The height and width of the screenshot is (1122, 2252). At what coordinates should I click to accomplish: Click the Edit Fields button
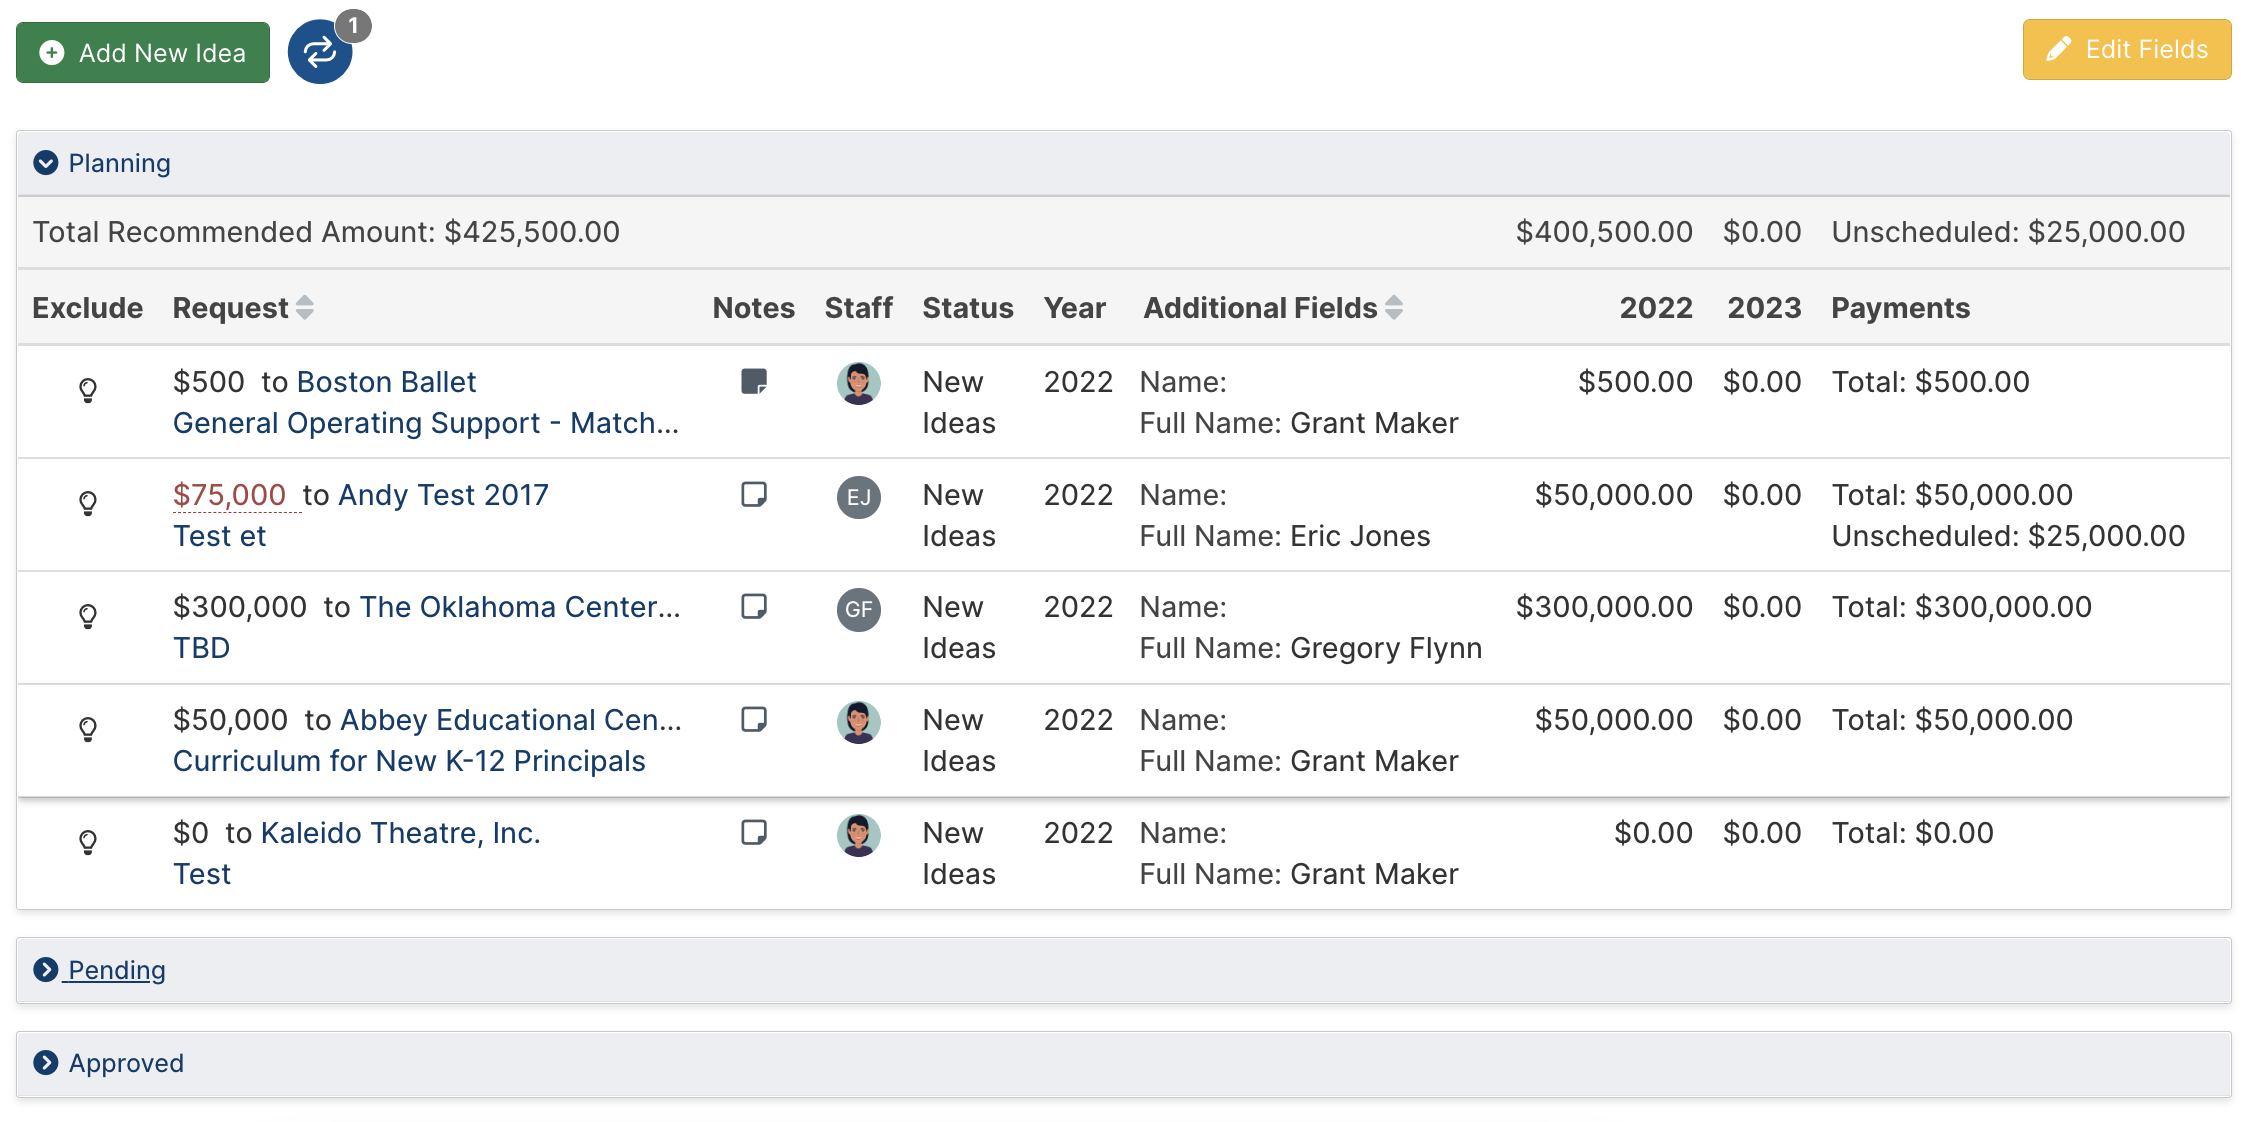click(x=2127, y=49)
